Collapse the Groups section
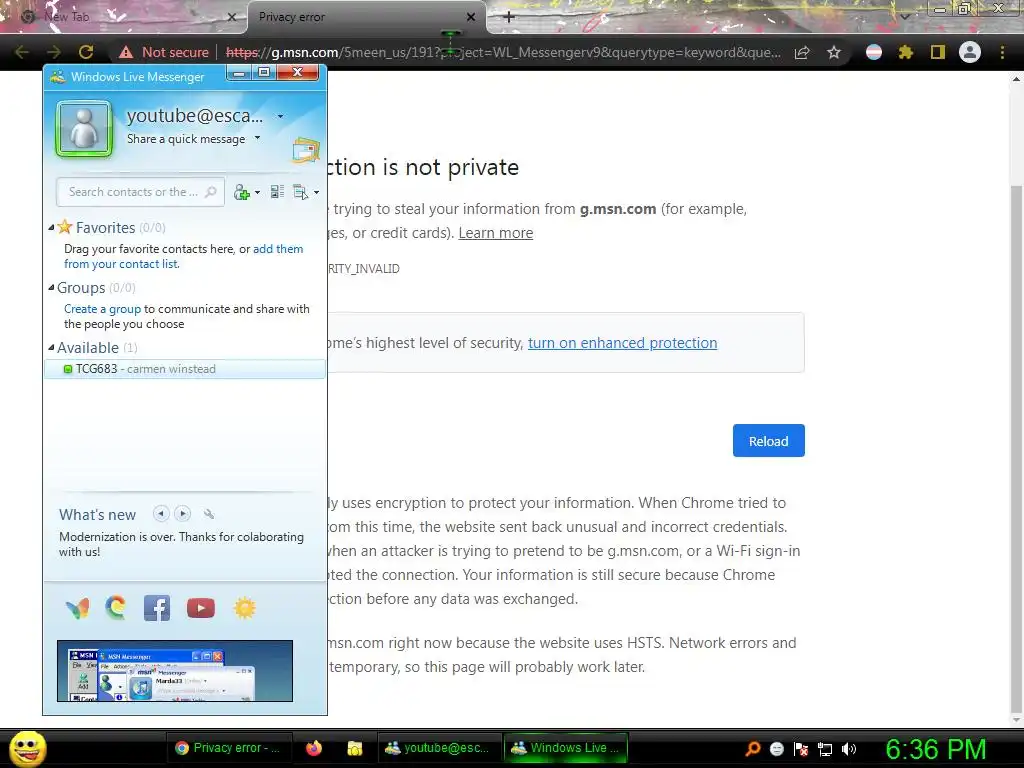Viewport: 1024px width, 768px height. [51, 287]
